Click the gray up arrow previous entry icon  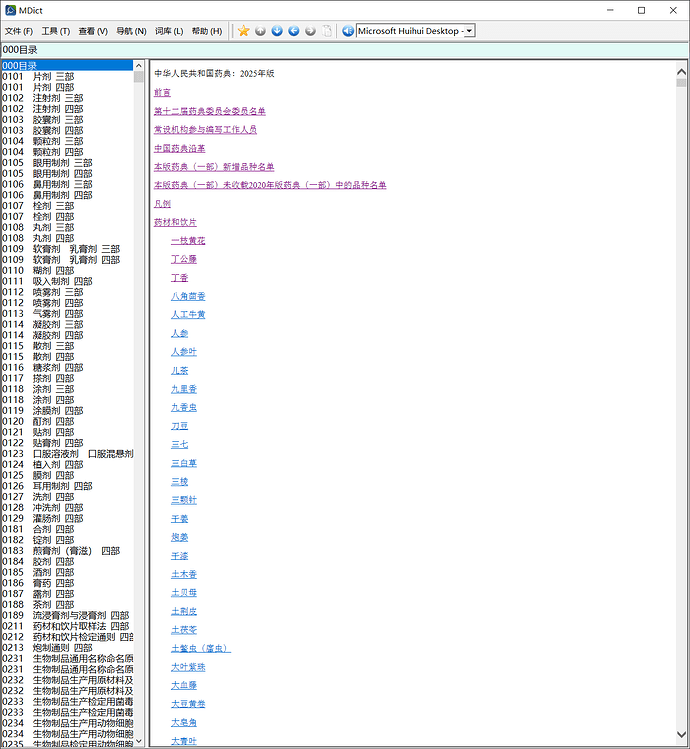260,31
